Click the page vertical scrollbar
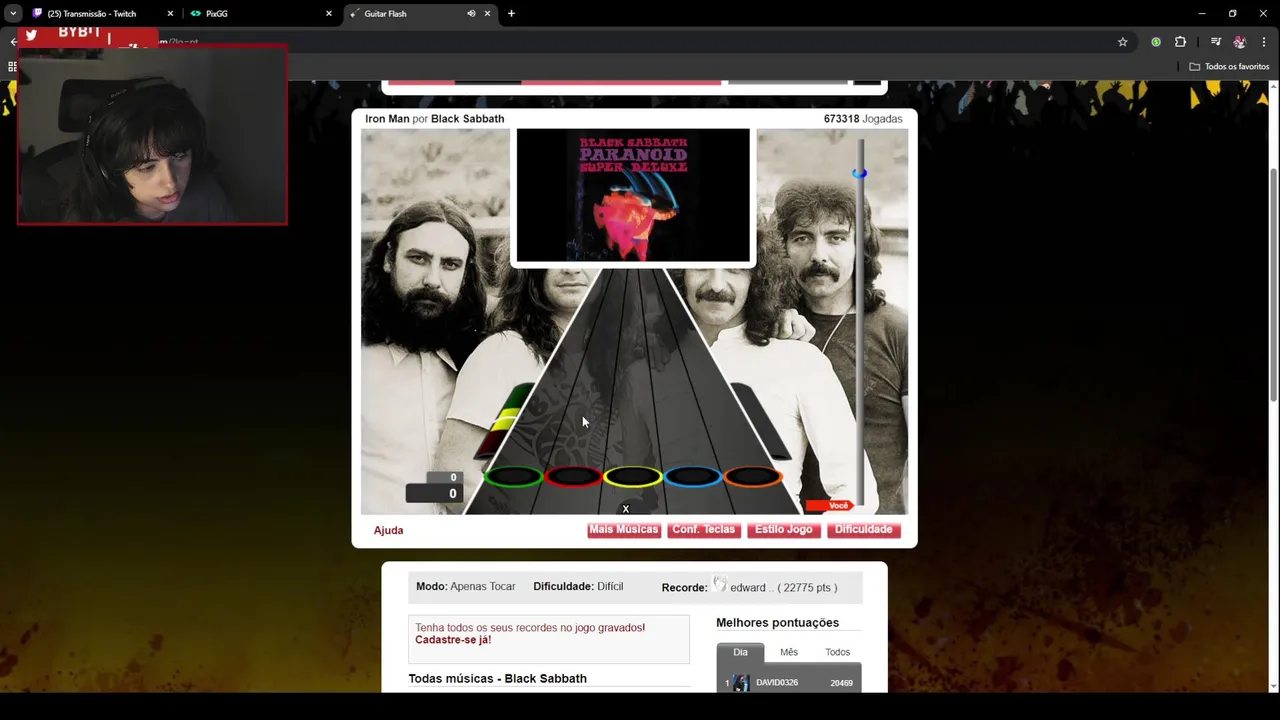 click(1273, 285)
